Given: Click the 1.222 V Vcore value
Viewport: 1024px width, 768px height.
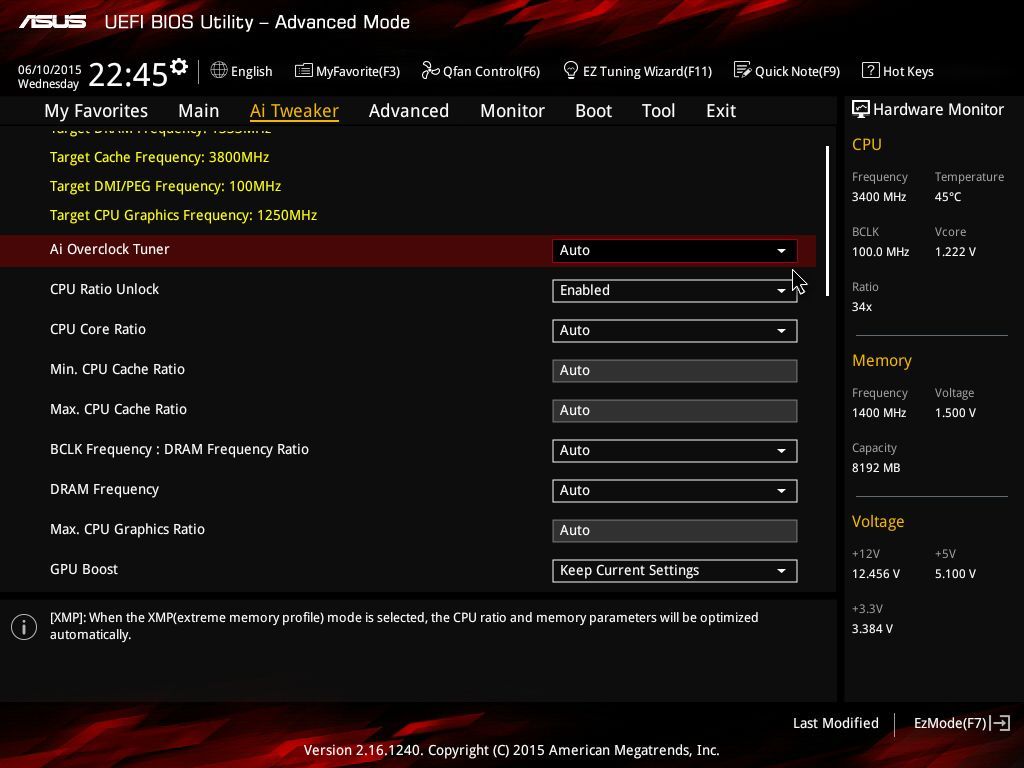Looking at the screenshot, I should click(955, 251).
